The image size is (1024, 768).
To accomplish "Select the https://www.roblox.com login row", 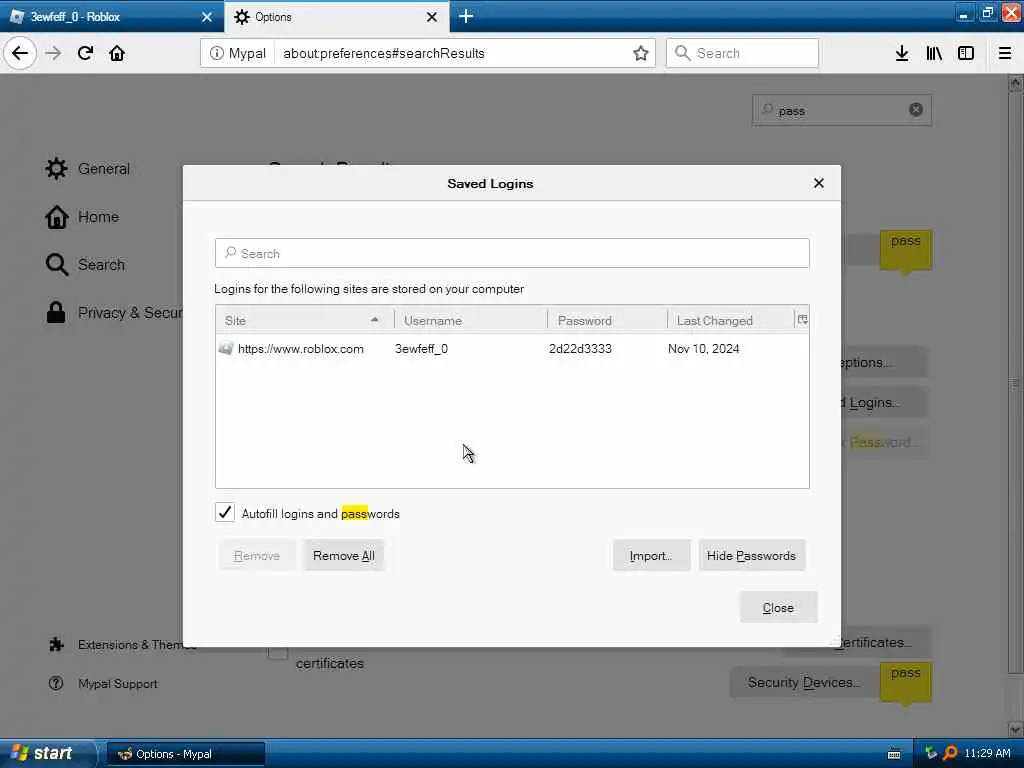I will (x=512, y=349).
